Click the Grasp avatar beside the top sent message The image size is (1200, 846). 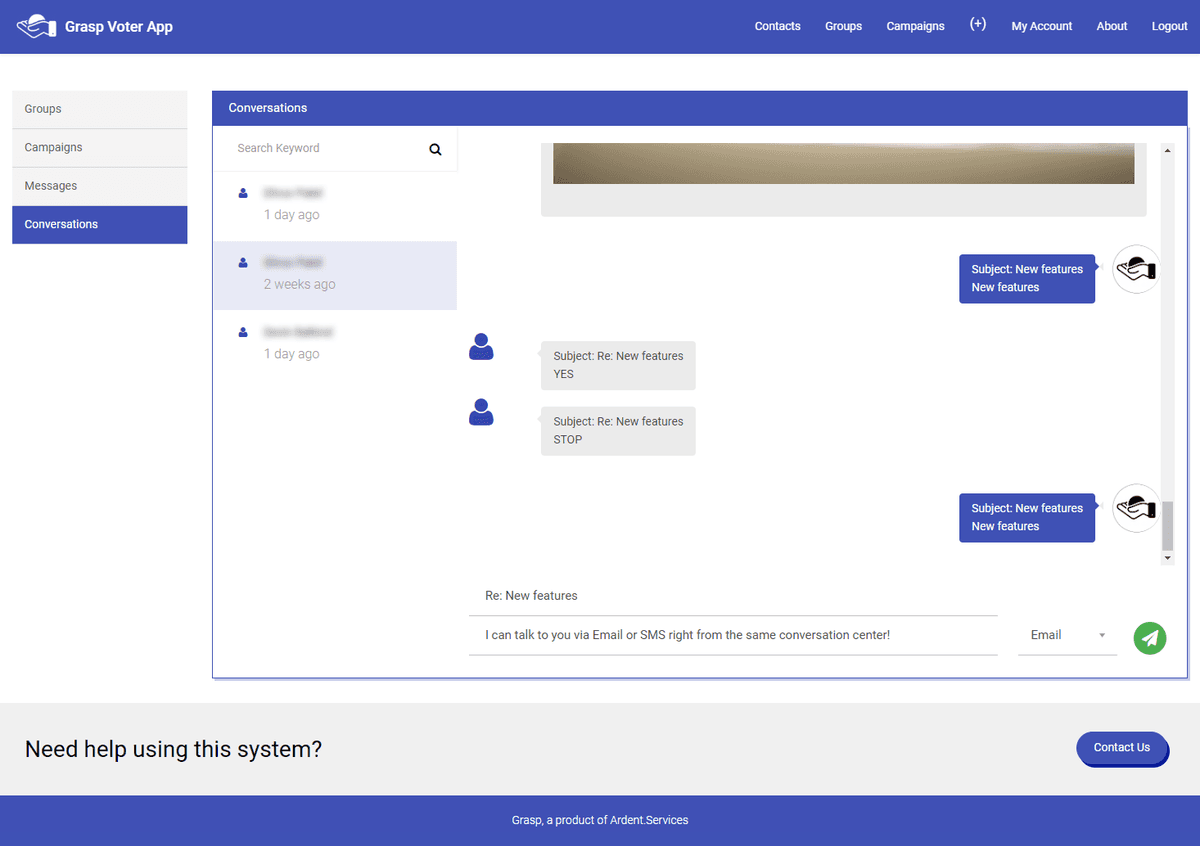pos(1136,269)
